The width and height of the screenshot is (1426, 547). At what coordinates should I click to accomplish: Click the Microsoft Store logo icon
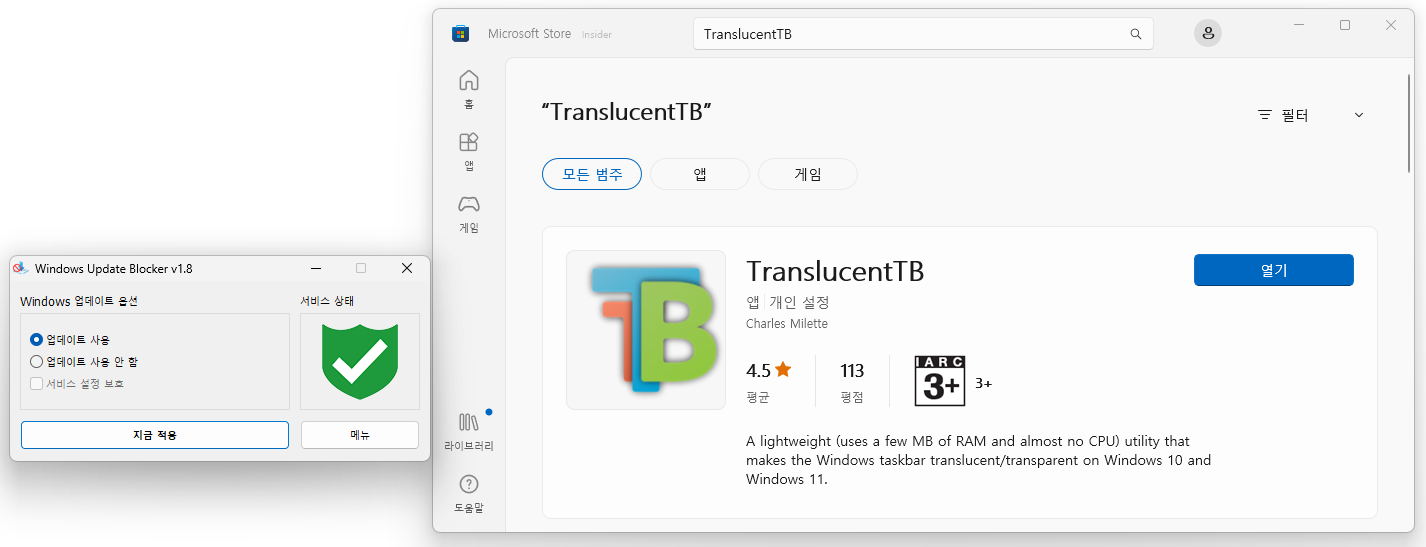tap(460, 34)
